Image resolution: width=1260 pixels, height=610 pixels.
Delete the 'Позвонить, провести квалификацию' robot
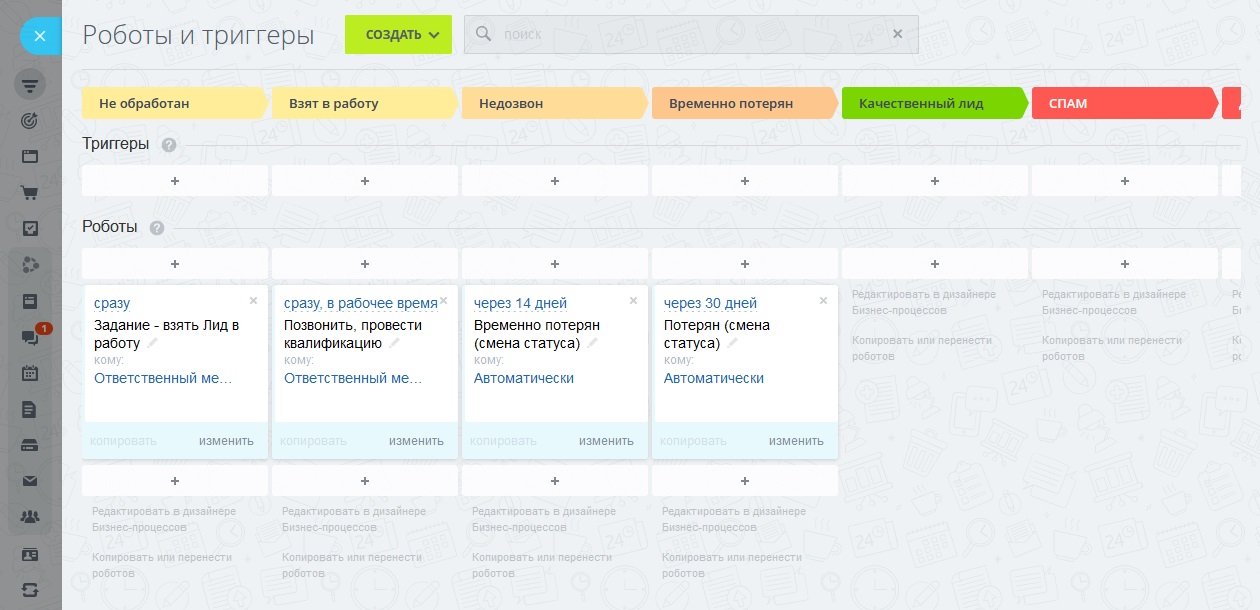click(x=443, y=300)
